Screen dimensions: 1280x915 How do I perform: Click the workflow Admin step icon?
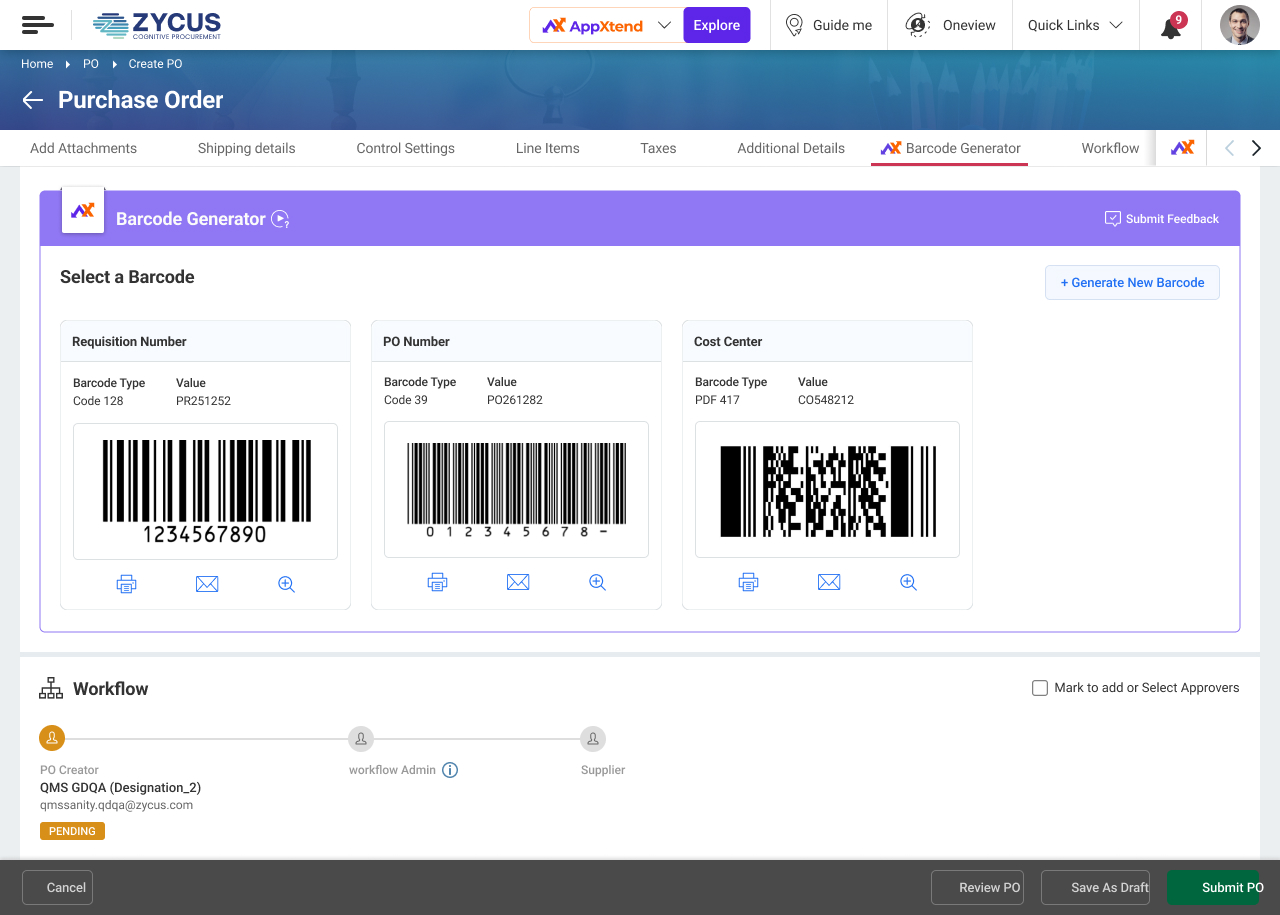coord(361,739)
